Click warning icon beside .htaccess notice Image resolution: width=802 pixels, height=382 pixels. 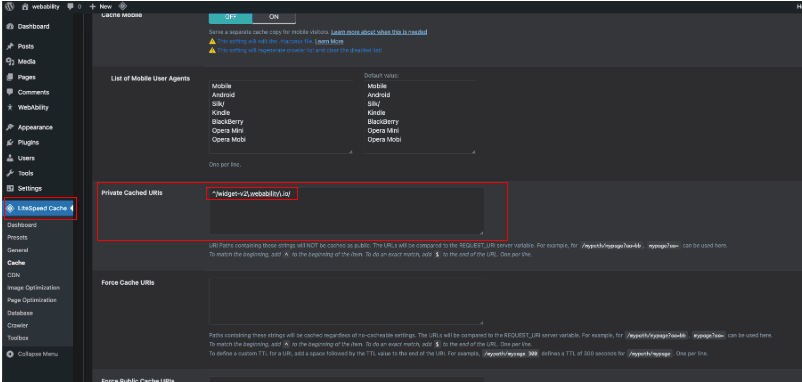[212, 41]
